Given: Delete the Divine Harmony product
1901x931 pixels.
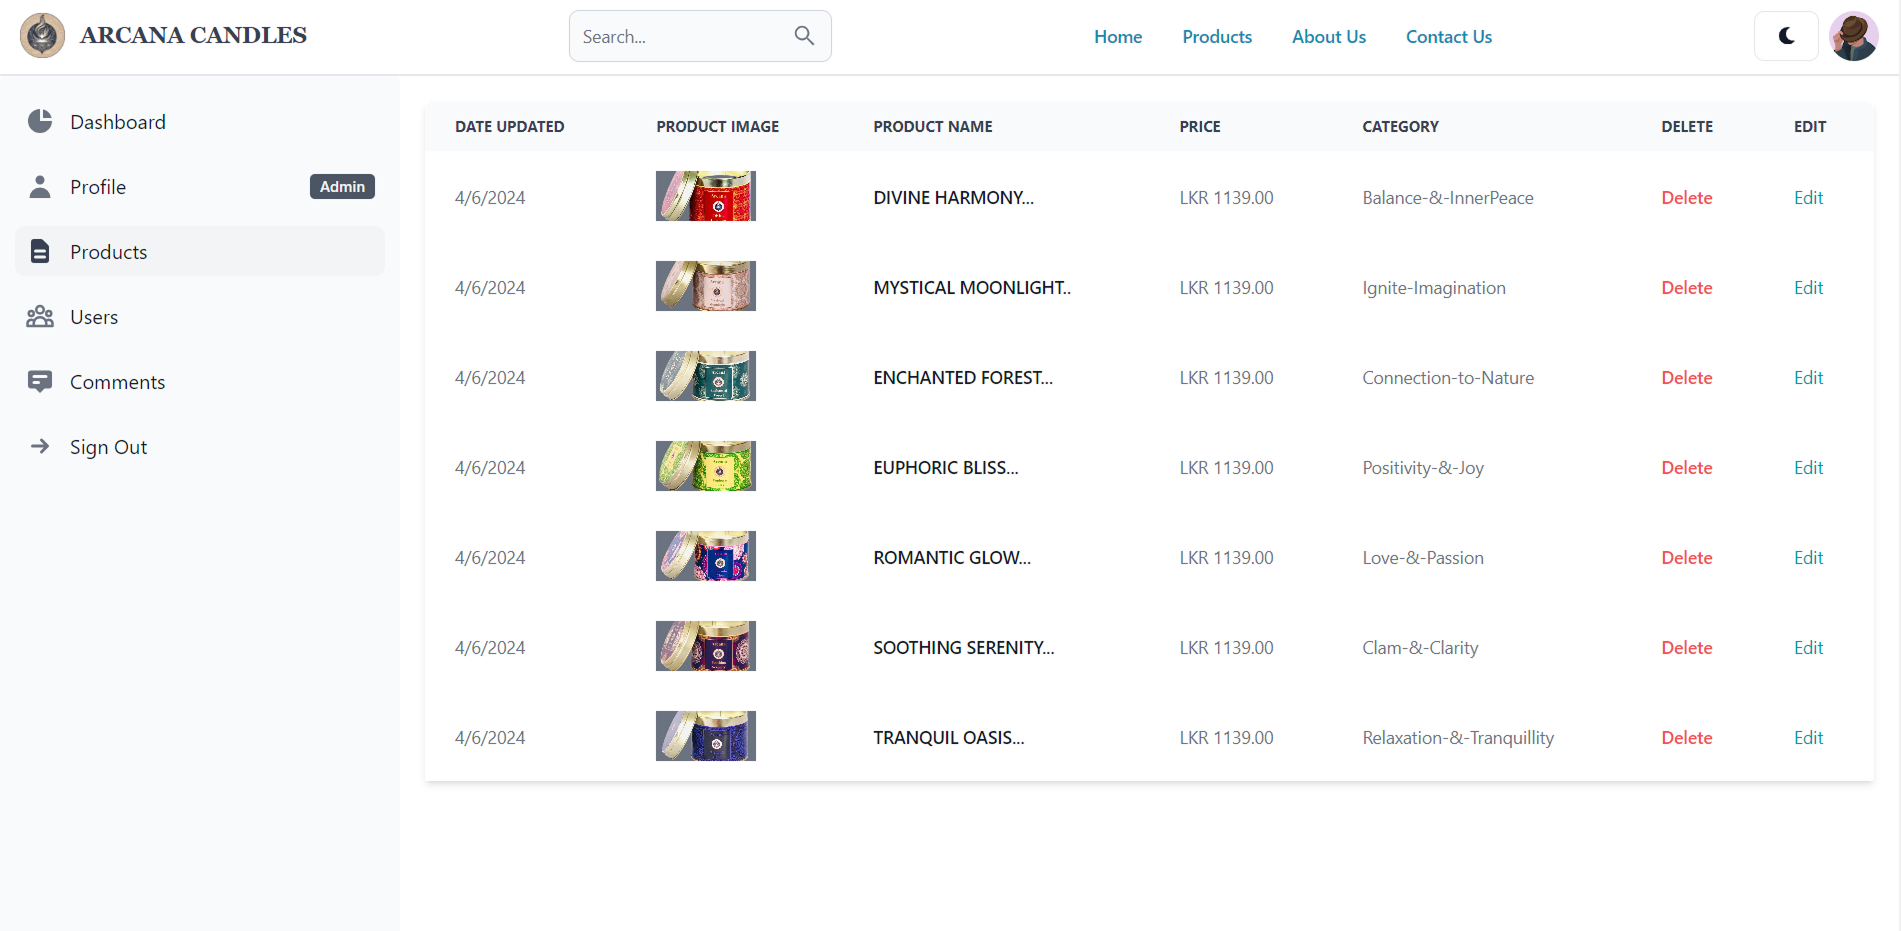Looking at the screenshot, I should point(1686,198).
